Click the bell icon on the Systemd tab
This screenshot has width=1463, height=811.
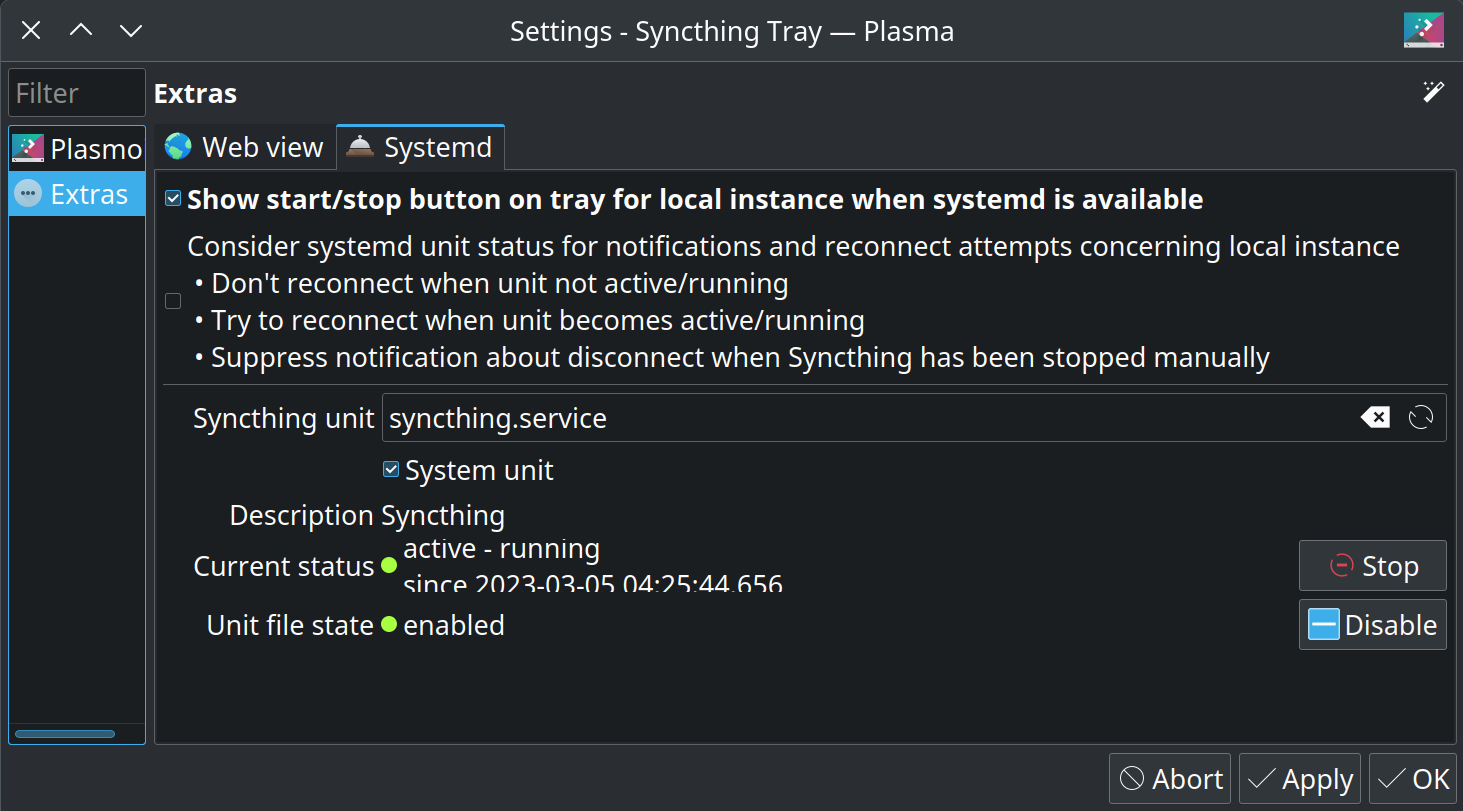click(x=360, y=146)
